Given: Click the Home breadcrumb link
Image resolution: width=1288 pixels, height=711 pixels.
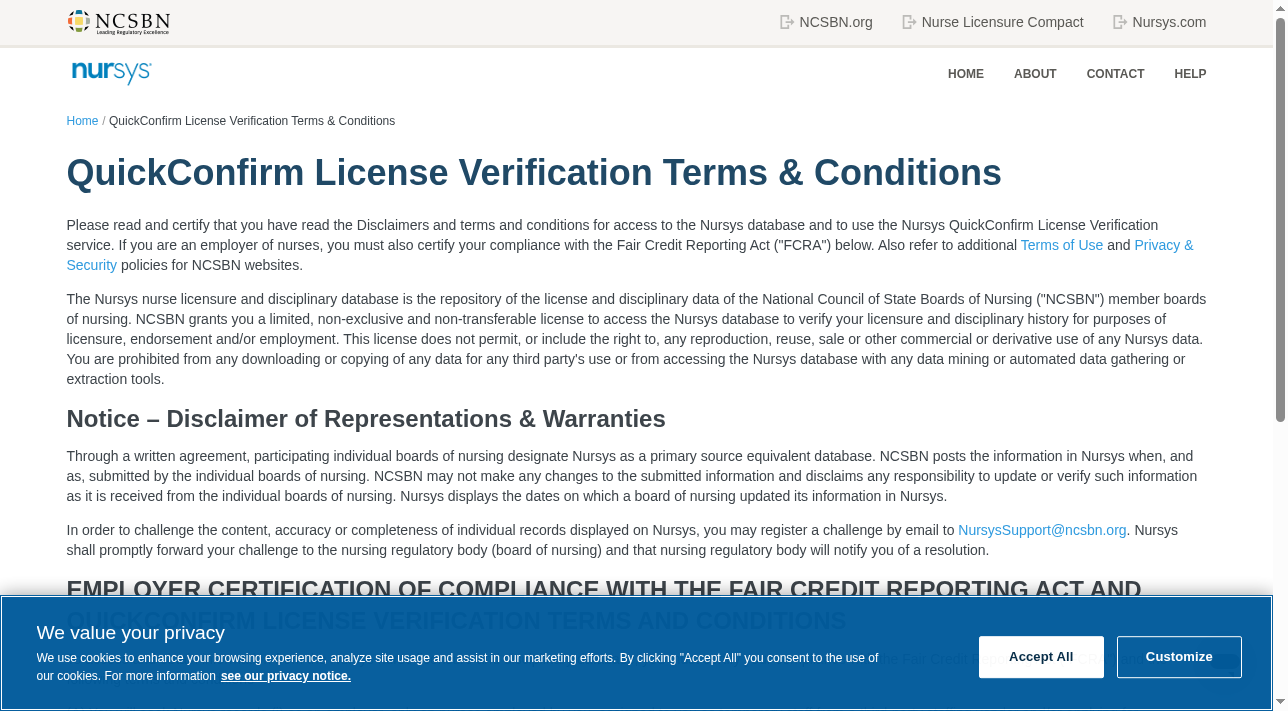Looking at the screenshot, I should [82, 121].
